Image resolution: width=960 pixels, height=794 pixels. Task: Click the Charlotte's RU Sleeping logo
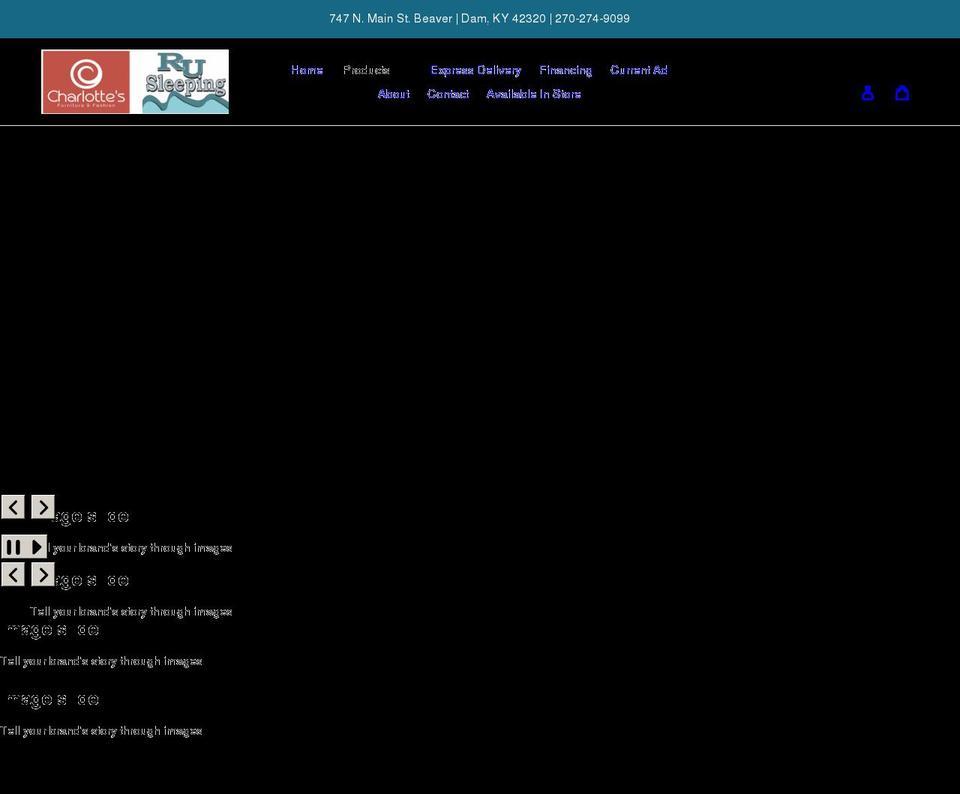point(135,81)
